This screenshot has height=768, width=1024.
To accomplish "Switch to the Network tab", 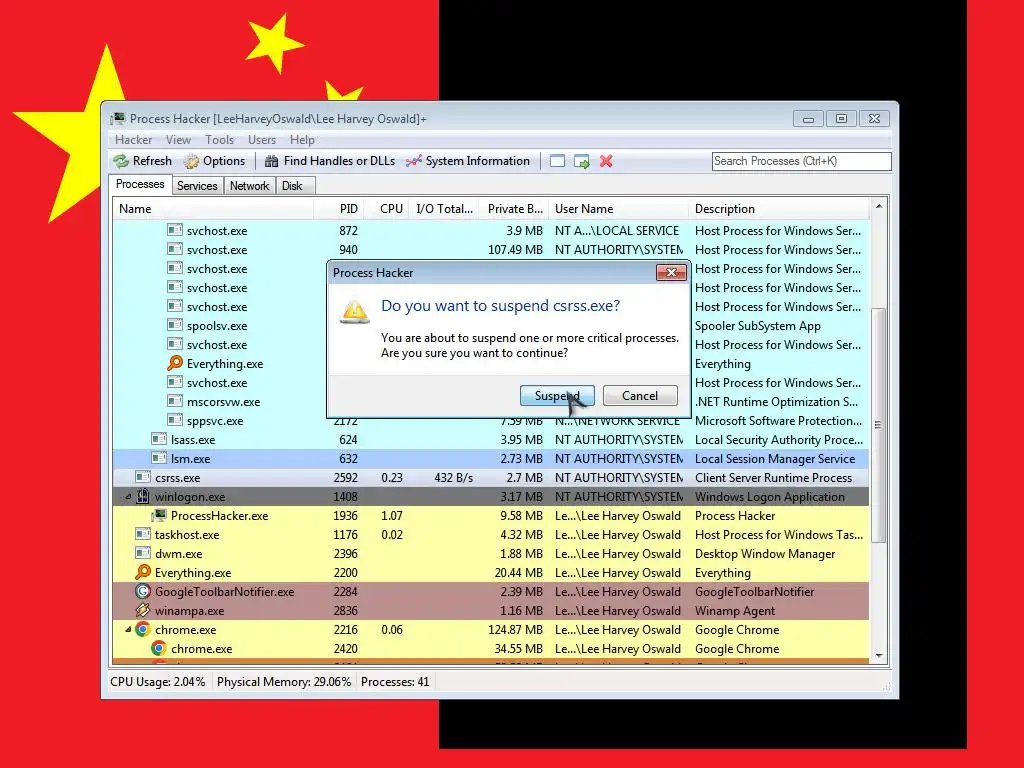I will click(x=249, y=186).
